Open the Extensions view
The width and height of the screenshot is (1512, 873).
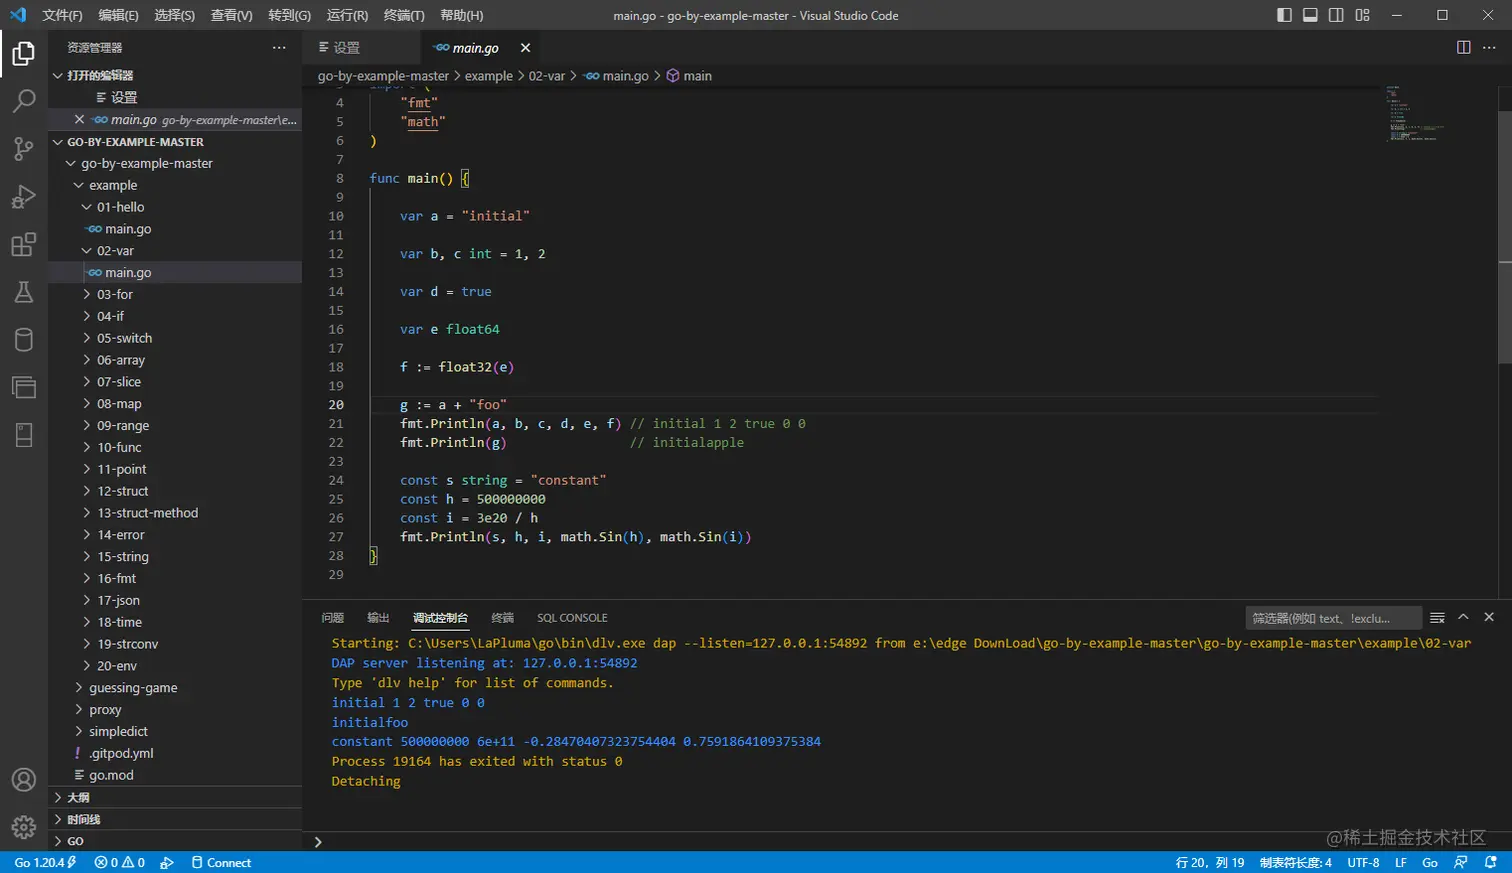coord(24,245)
